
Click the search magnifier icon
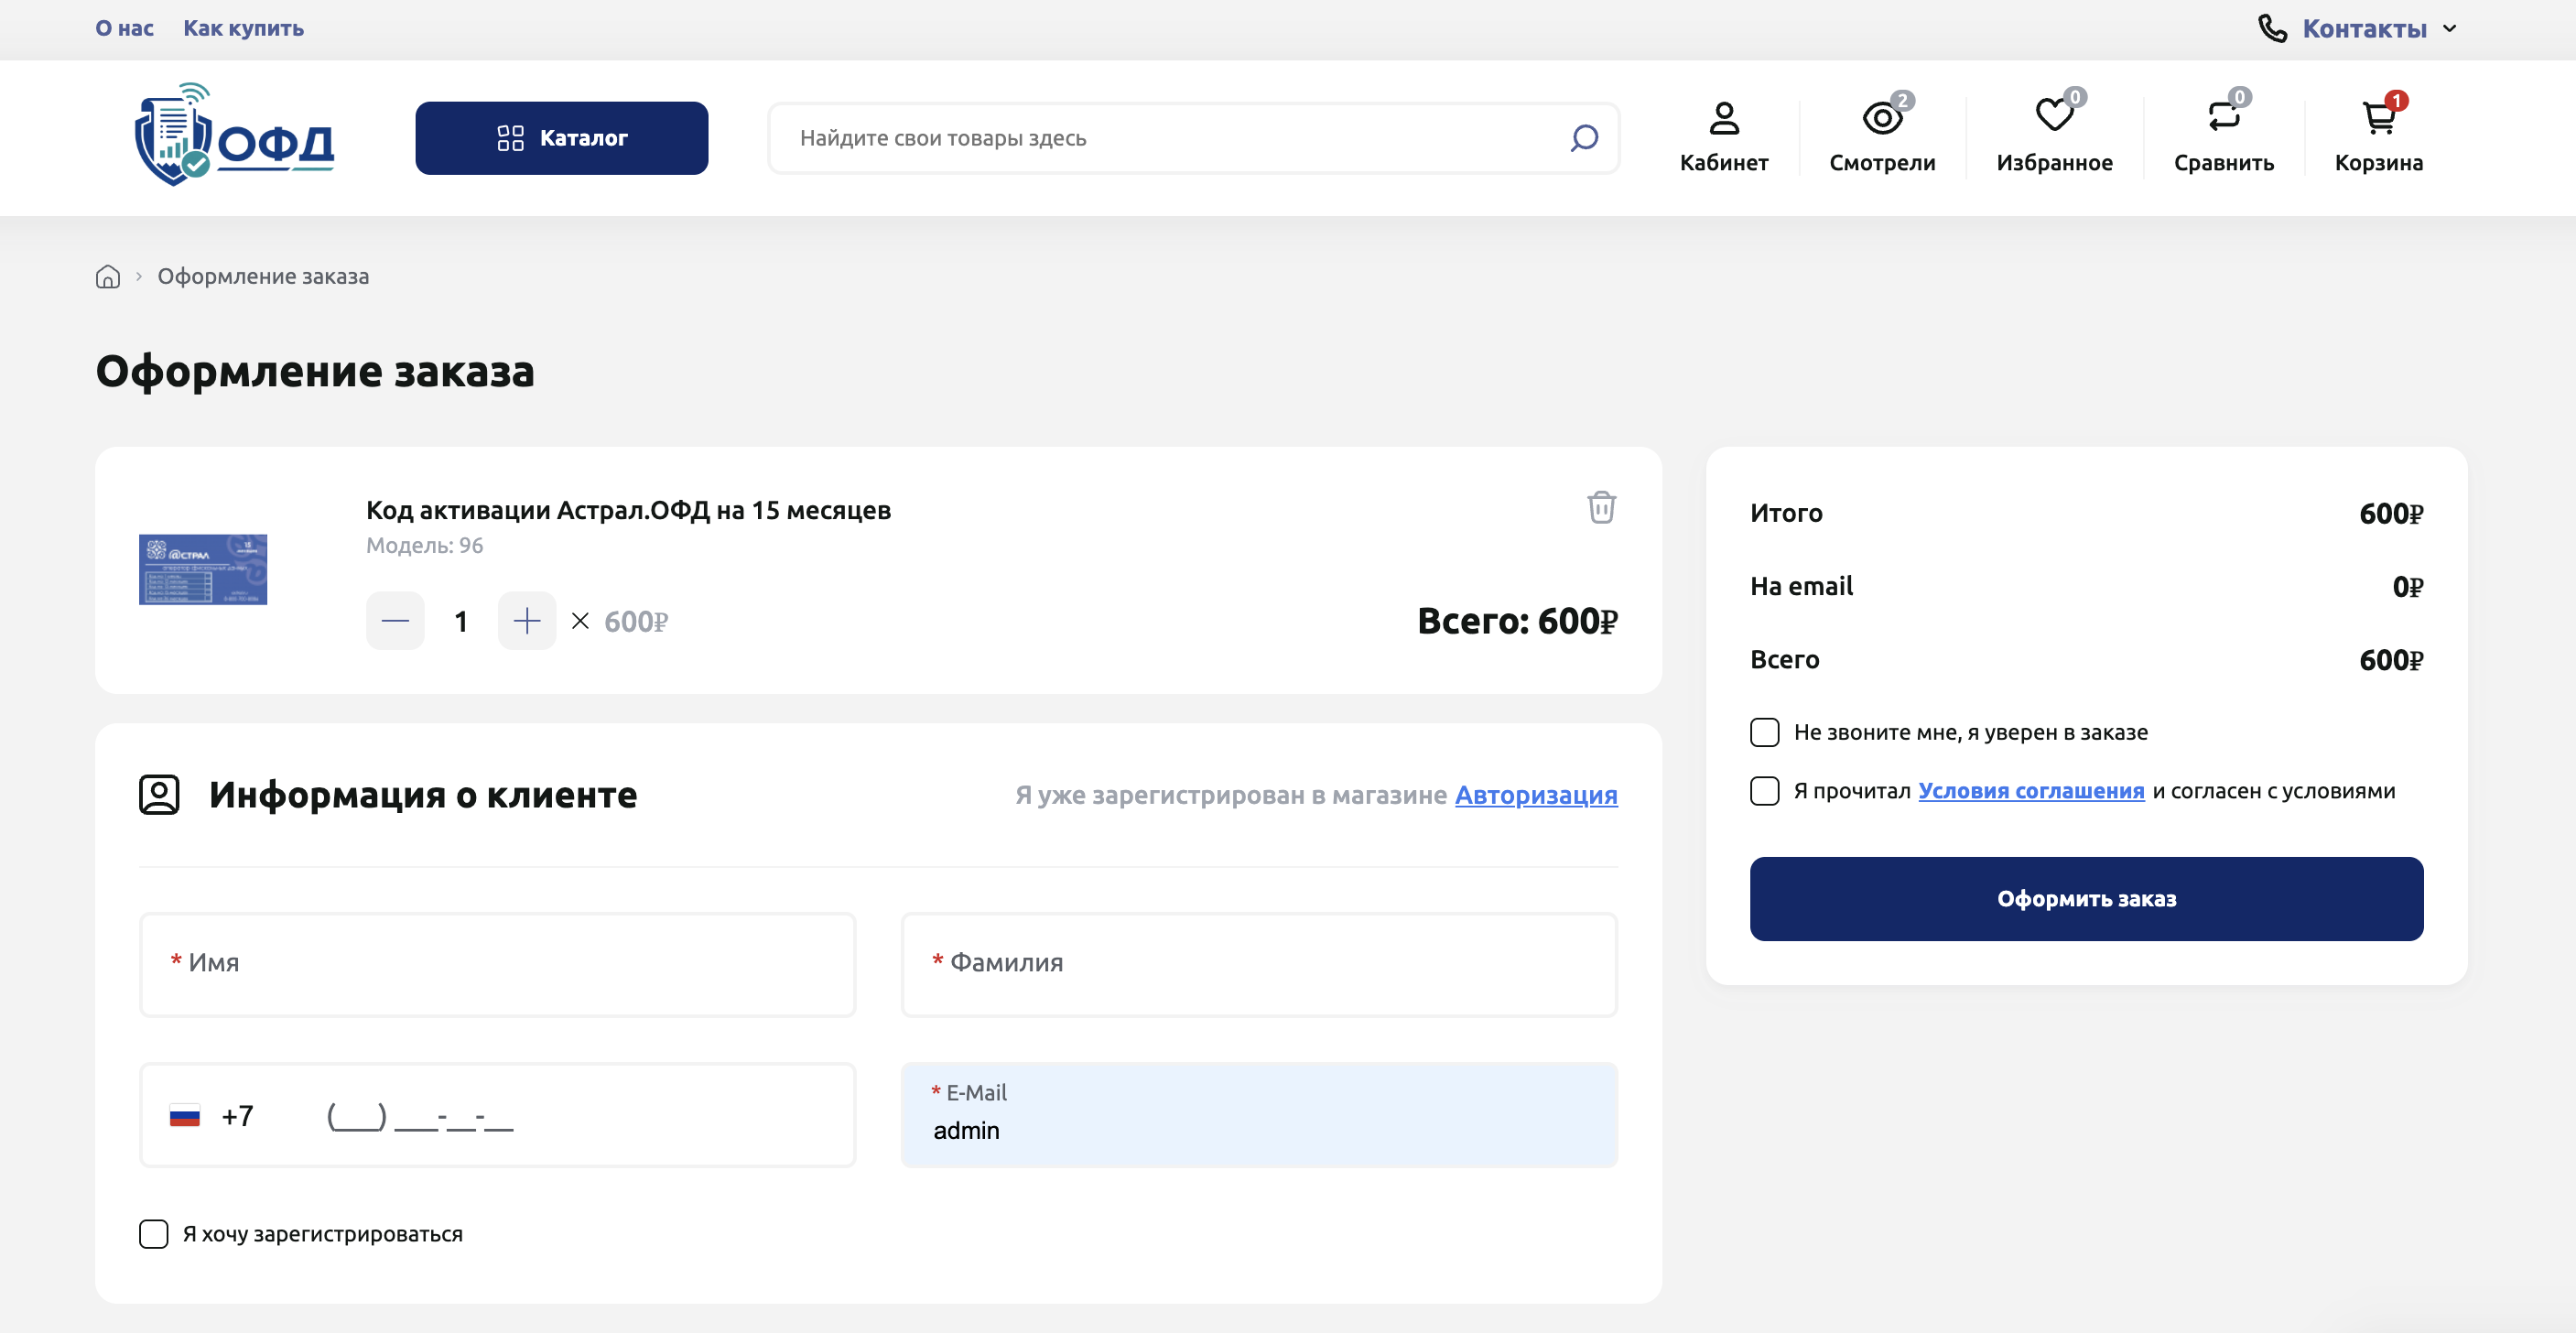pos(1584,138)
